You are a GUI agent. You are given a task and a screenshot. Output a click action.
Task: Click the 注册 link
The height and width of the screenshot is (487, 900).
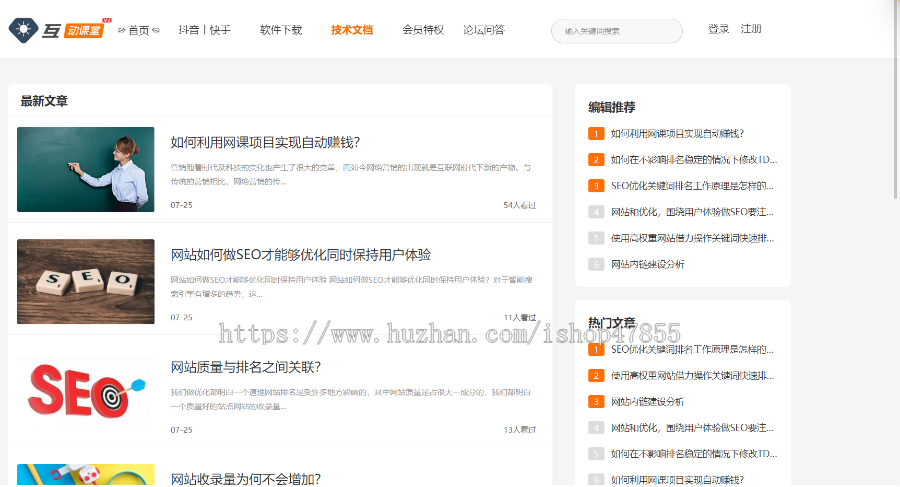pyautogui.click(x=751, y=29)
